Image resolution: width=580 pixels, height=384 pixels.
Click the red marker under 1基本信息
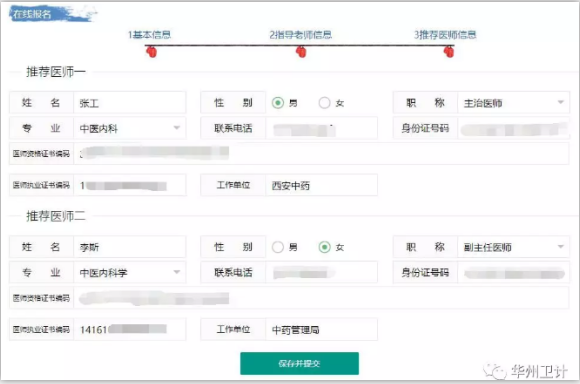coord(151,52)
